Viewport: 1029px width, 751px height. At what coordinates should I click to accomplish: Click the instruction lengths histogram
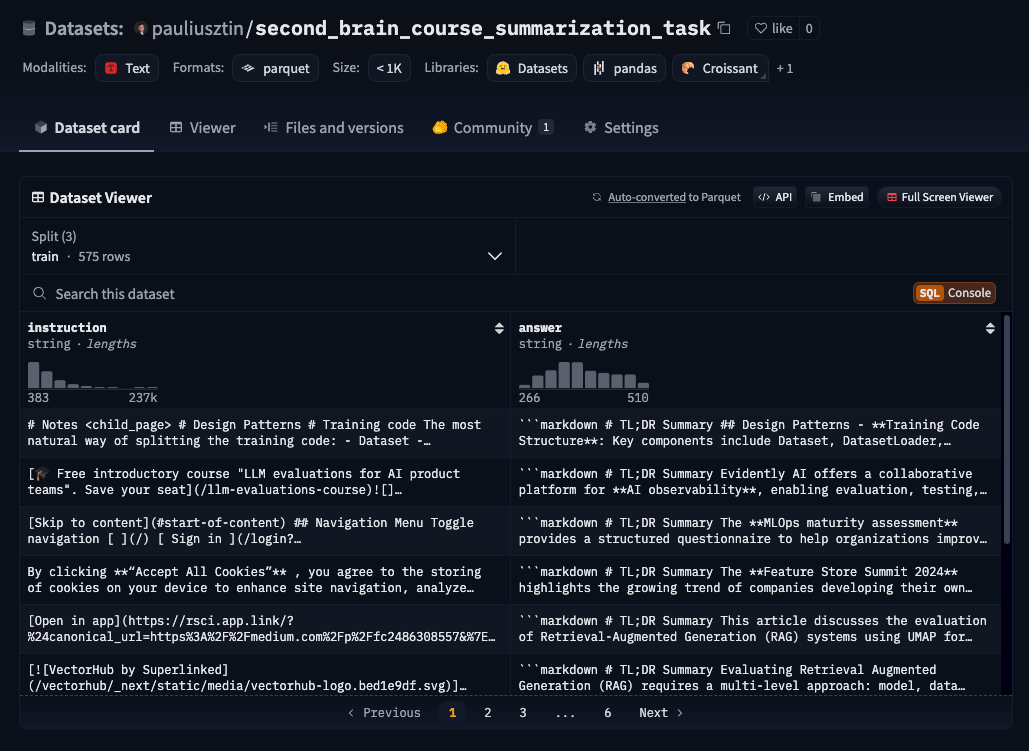coord(93,376)
